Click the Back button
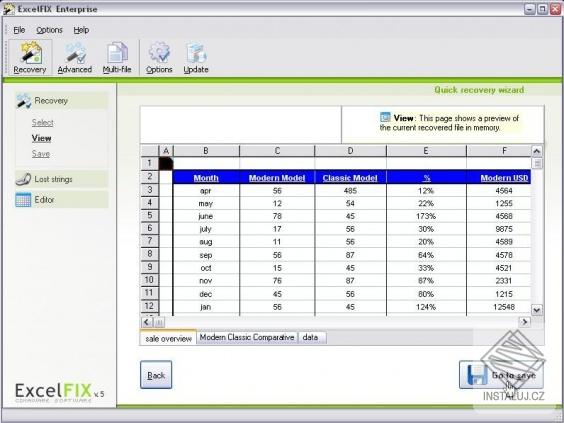Viewport: 564px width, 423px height. (x=156, y=375)
